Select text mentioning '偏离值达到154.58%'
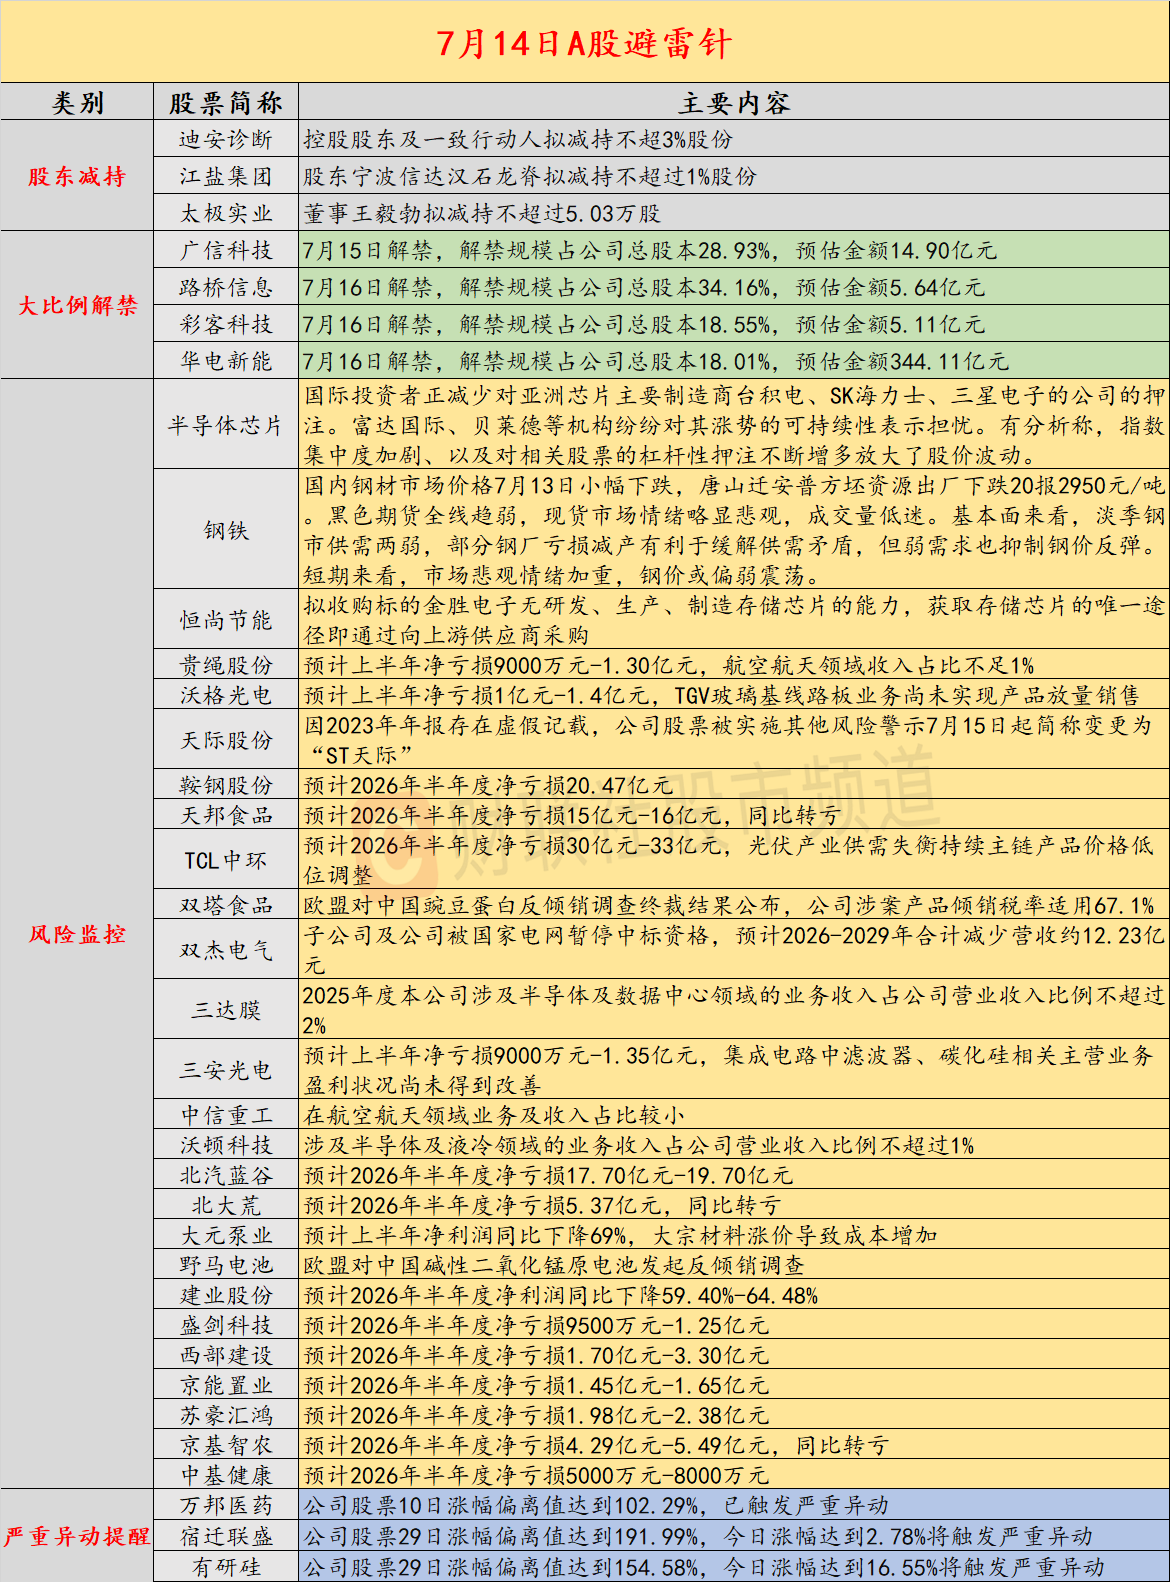Image resolution: width=1170 pixels, height=1582 pixels. pyautogui.click(x=704, y=1567)
